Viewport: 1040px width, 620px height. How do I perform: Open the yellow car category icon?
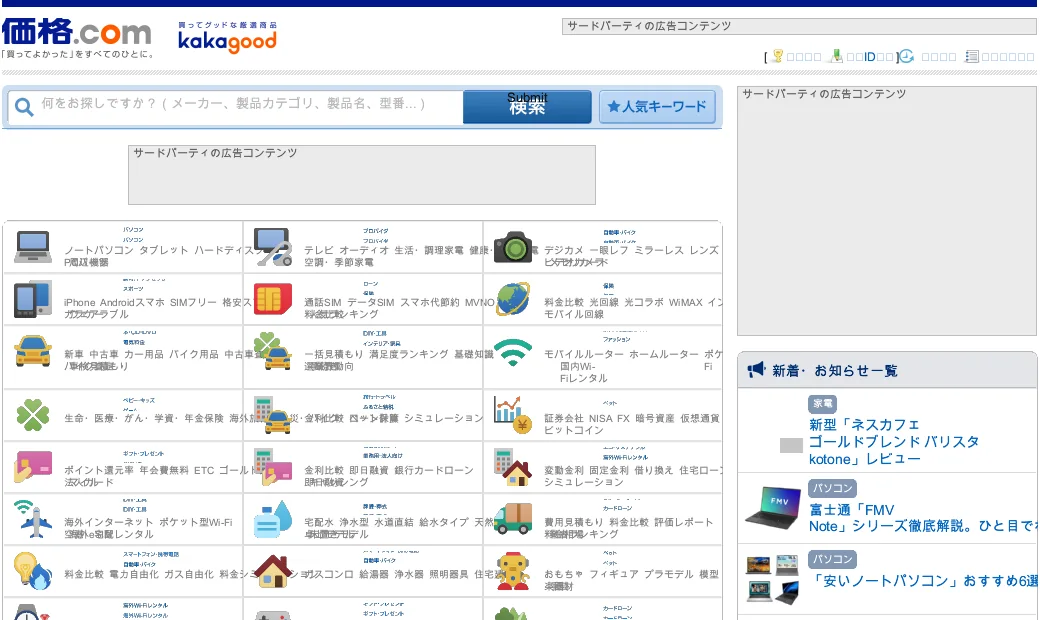32,351
